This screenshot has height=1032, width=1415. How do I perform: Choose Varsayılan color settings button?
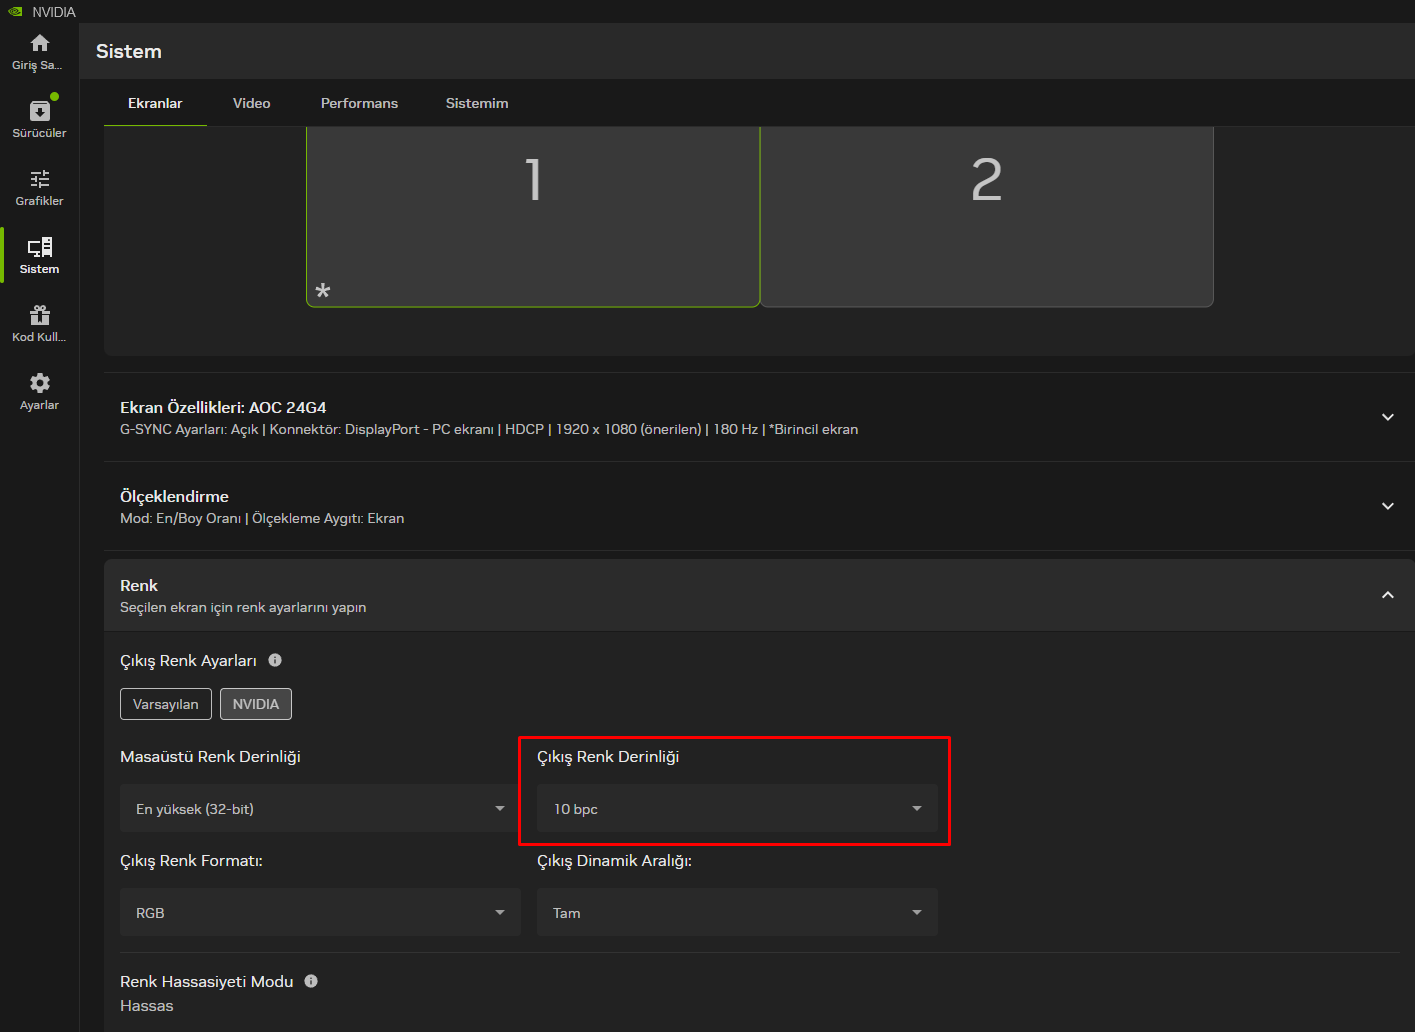(x=166, y=704)
